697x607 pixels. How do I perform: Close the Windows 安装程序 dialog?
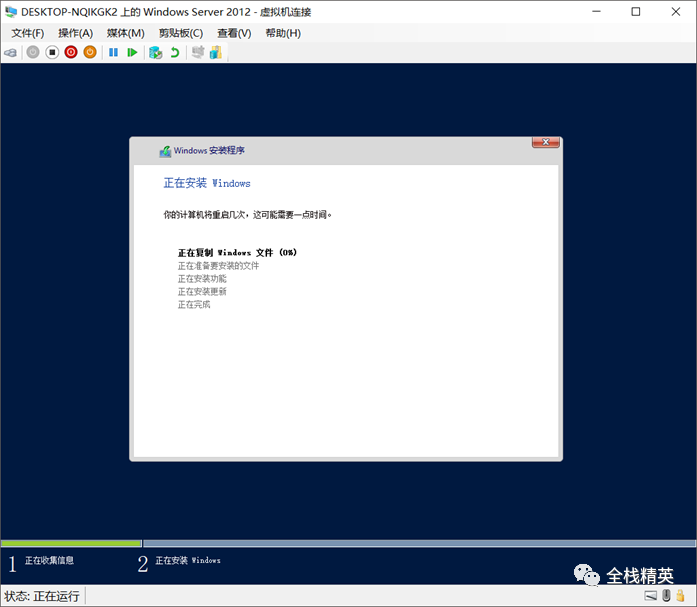click(545, 142)
